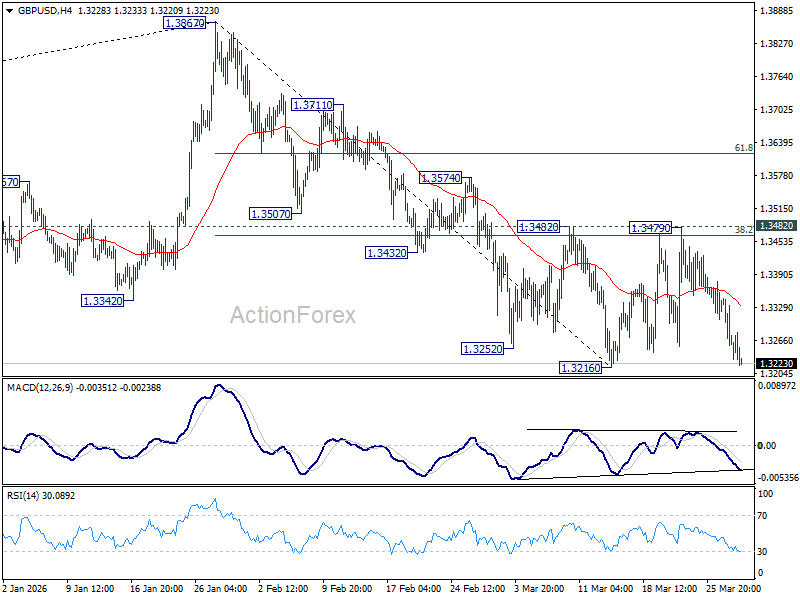Click the 24 Feb 12:00 date label
This screenshot has width=800, height=600.
click(478, 589)
